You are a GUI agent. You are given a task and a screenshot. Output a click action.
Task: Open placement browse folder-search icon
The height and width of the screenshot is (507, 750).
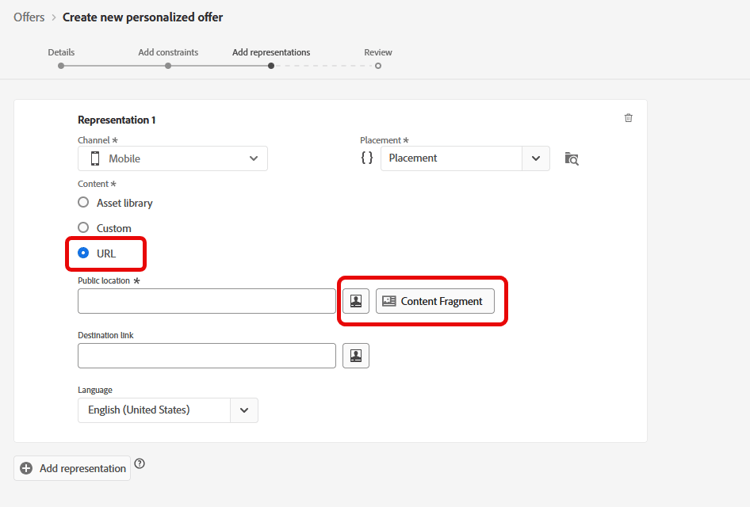tap(571, 158)
